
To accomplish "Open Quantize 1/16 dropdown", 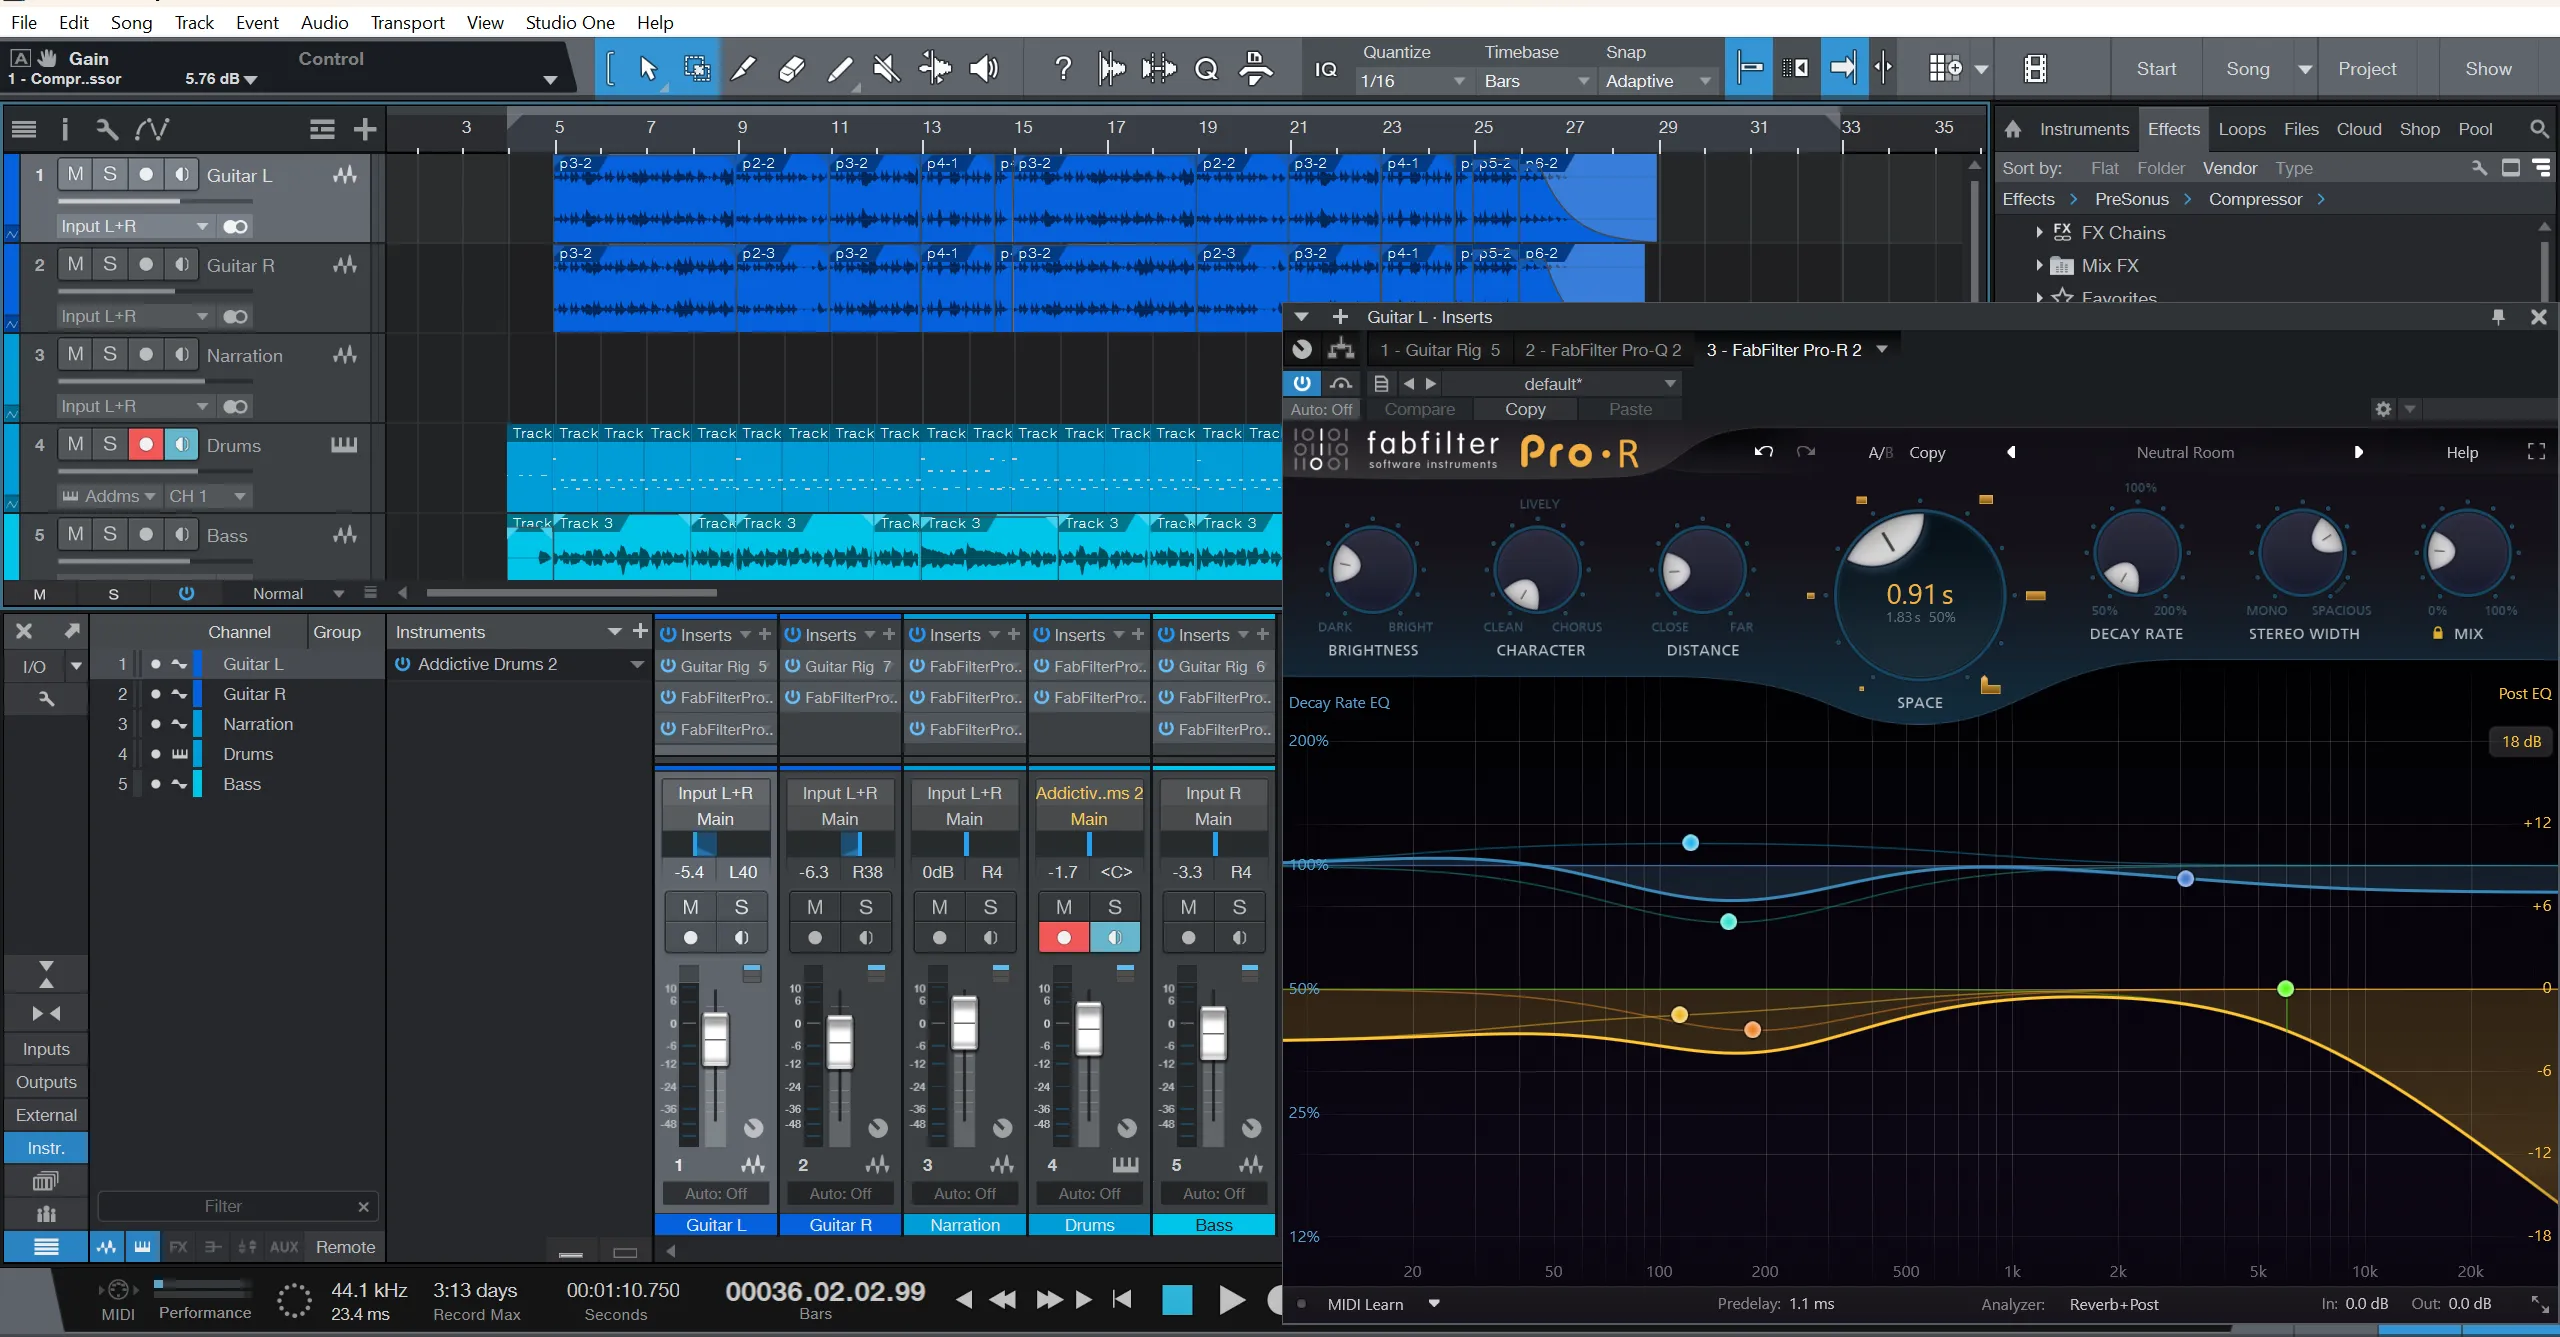I will [x=1413, y=81].
